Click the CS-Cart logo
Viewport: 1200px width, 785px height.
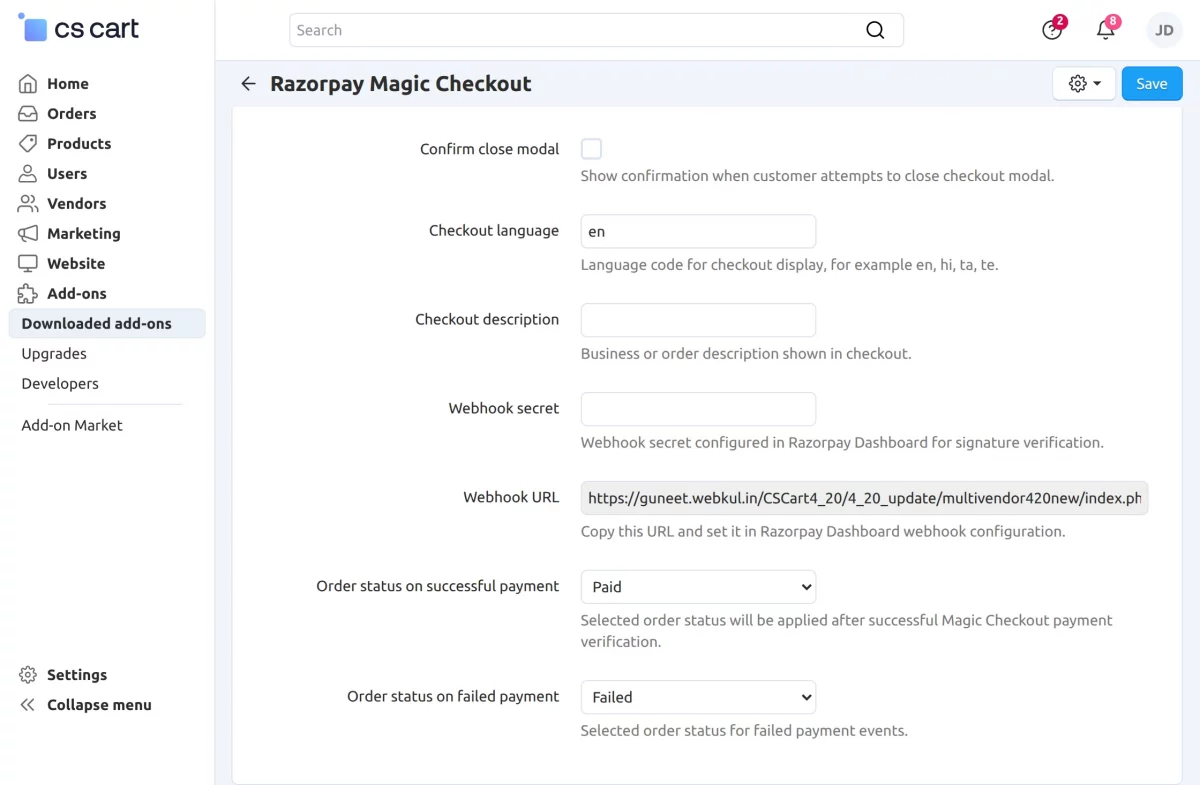point(79,28)
